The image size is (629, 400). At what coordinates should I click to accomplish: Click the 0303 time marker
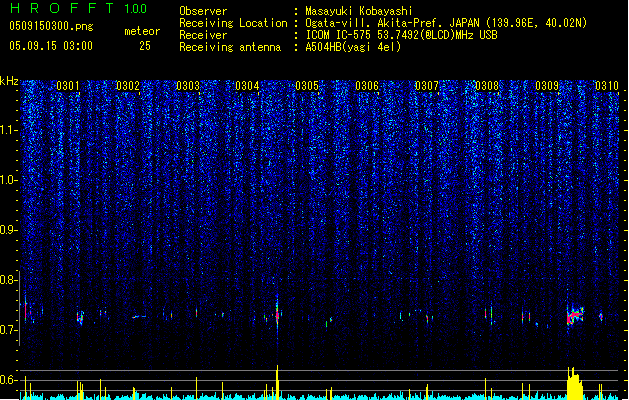188,86
